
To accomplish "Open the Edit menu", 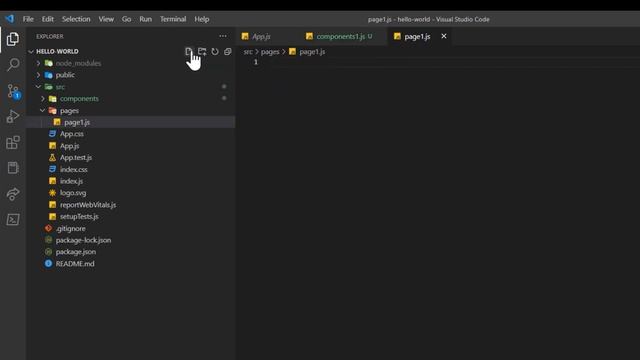I will [x=48, y=19].
